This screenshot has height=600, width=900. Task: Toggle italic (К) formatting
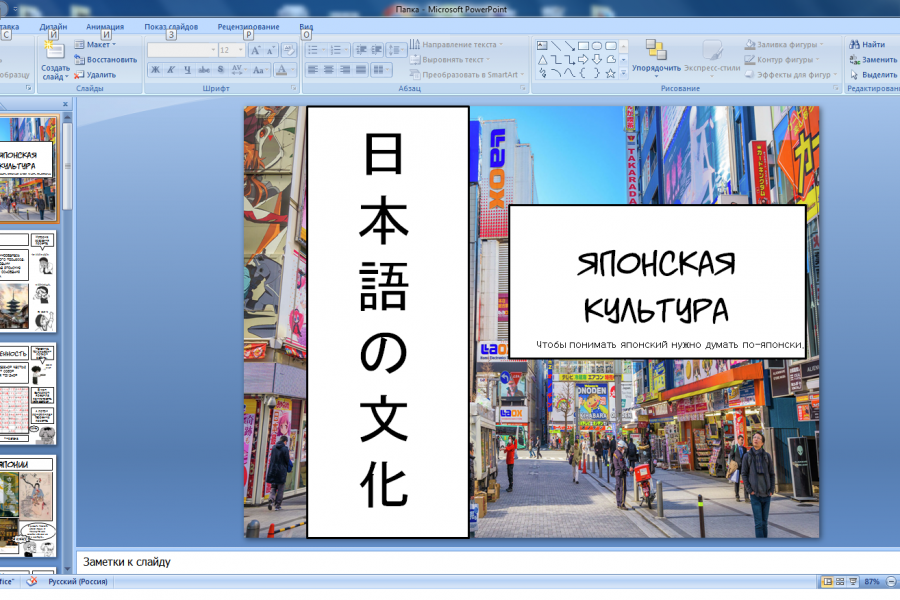point(171,69)
